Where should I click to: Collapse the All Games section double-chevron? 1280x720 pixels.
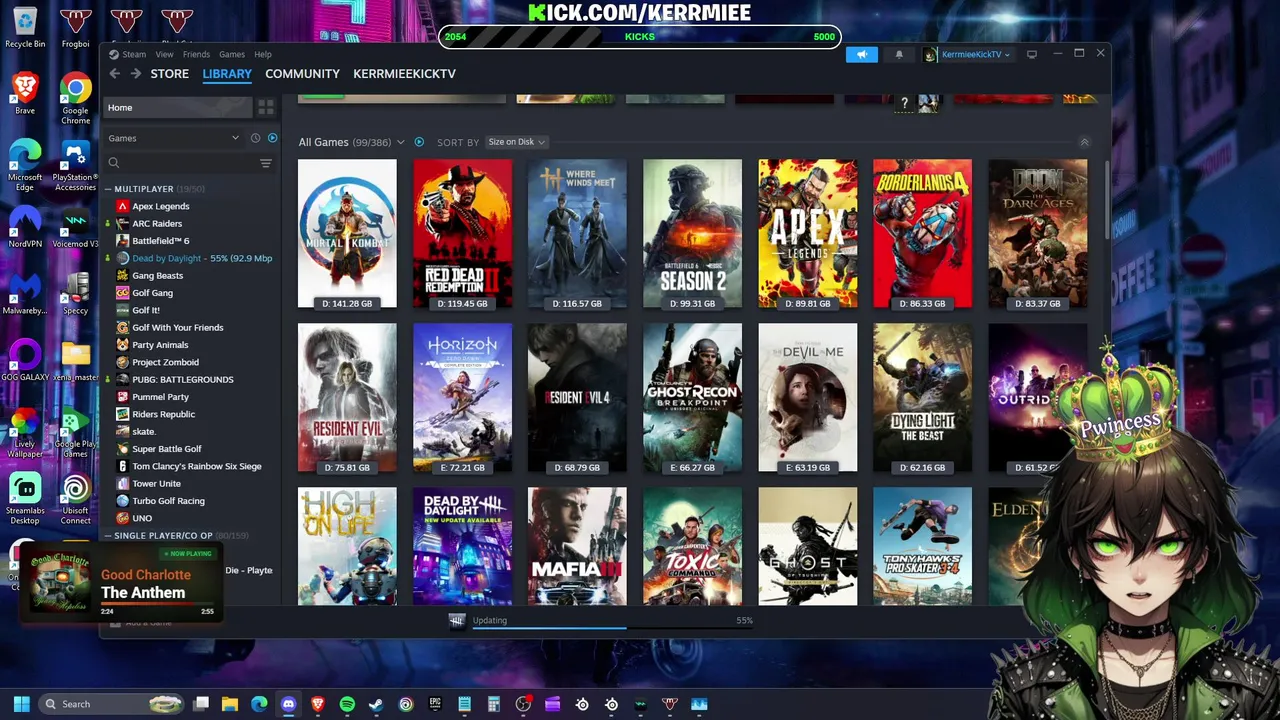(1084, 142)
